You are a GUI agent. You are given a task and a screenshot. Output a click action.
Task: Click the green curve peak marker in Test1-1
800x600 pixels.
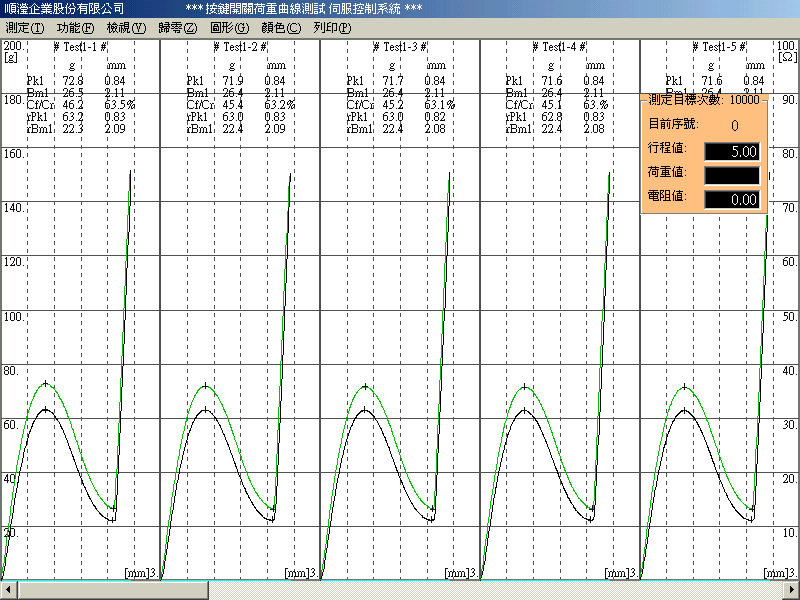46,383
